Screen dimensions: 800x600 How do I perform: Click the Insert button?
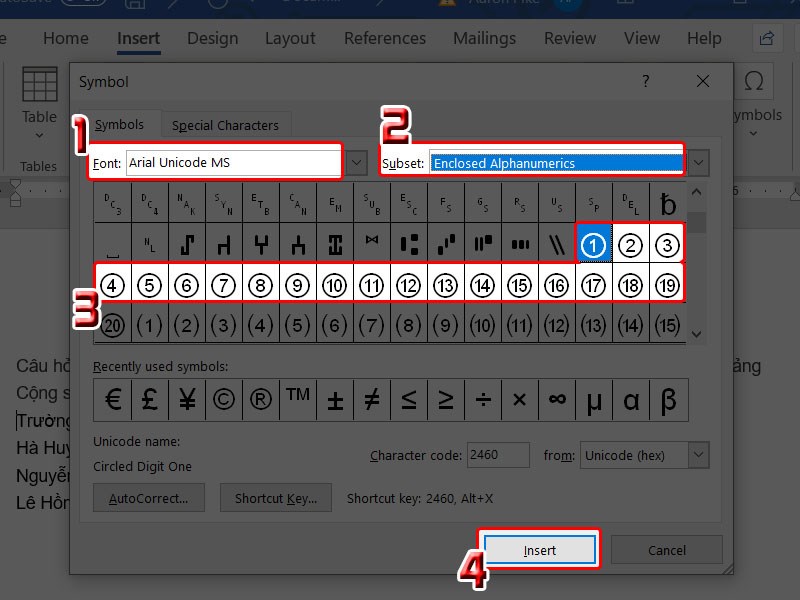[x=540, y=550]
